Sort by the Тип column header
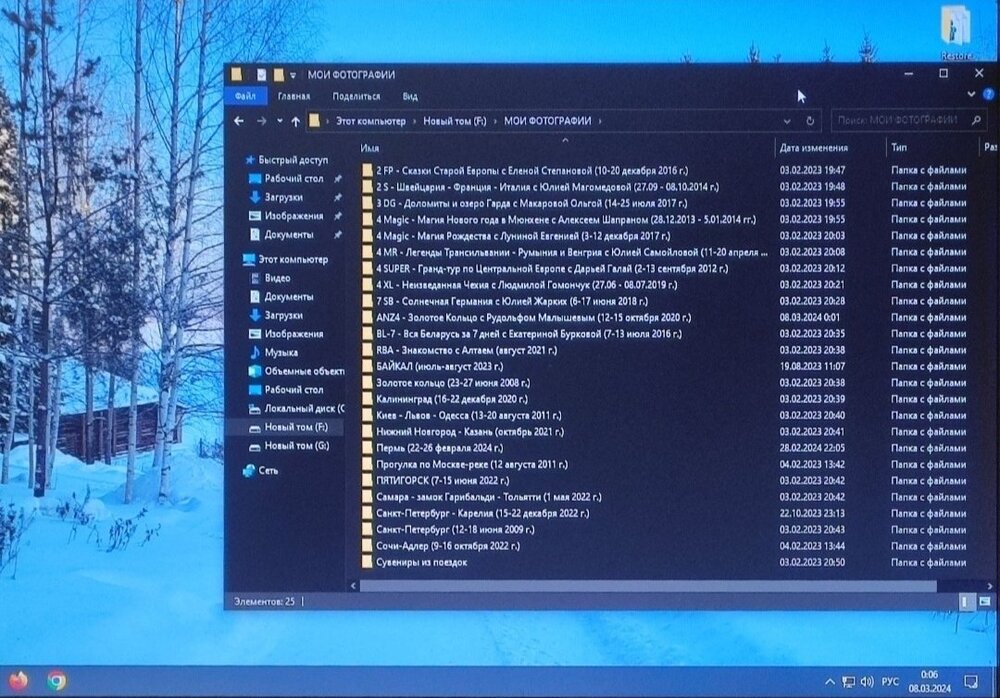Image resolution: width=1000 pixels, height=698 pixels. click(x=899, y=147)
